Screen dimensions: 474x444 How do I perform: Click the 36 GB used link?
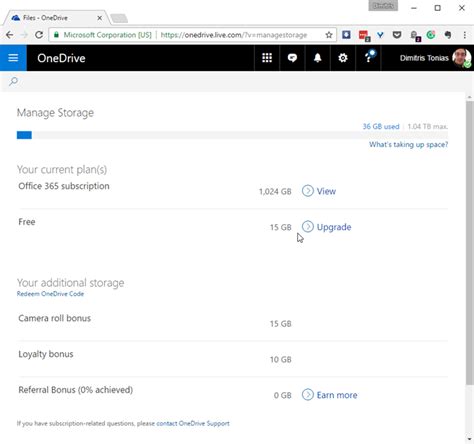[x=381, y=127]
